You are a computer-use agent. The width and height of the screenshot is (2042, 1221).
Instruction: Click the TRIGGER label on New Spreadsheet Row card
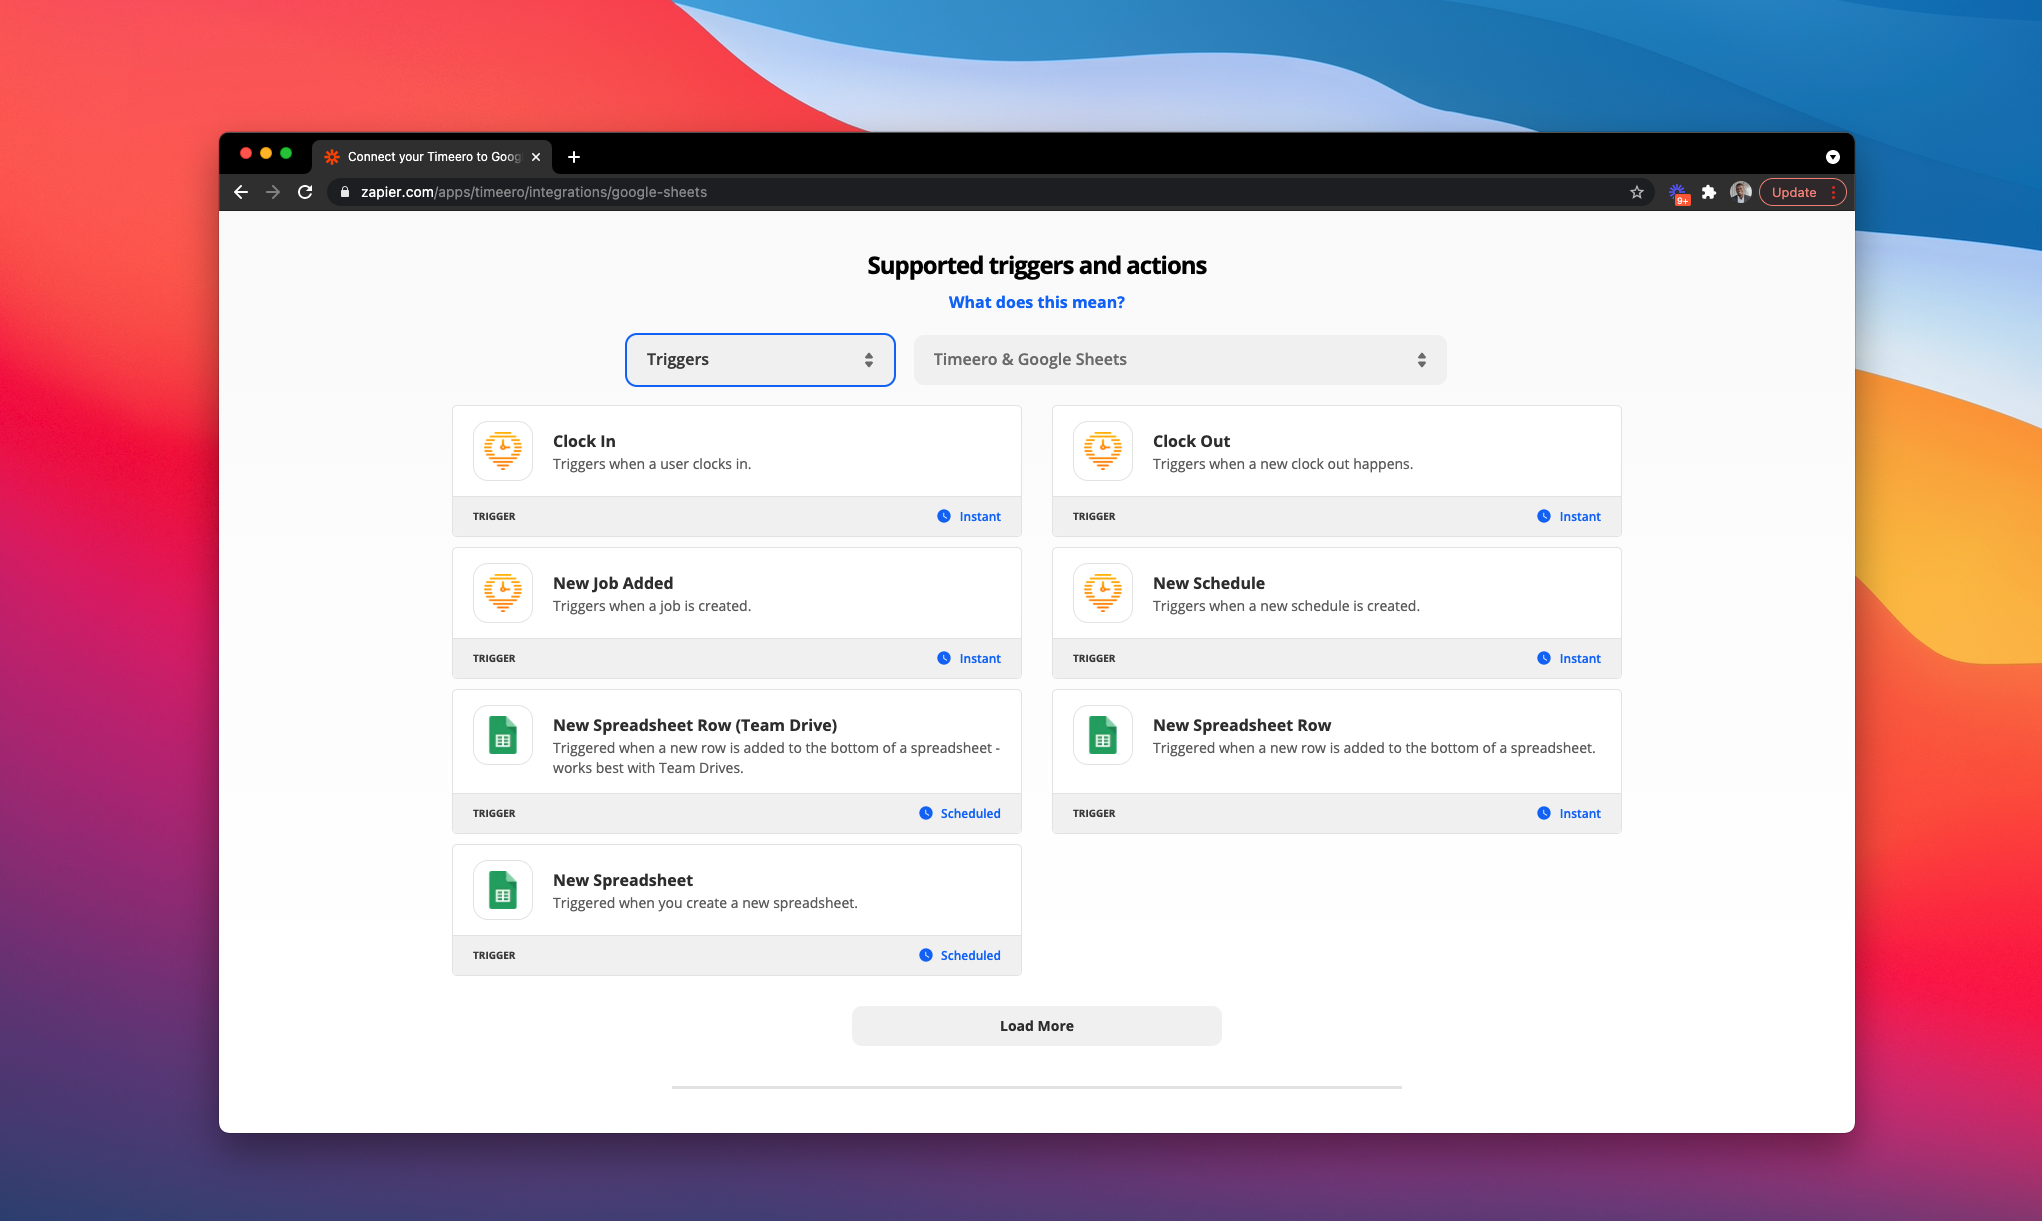(1094, 814)
